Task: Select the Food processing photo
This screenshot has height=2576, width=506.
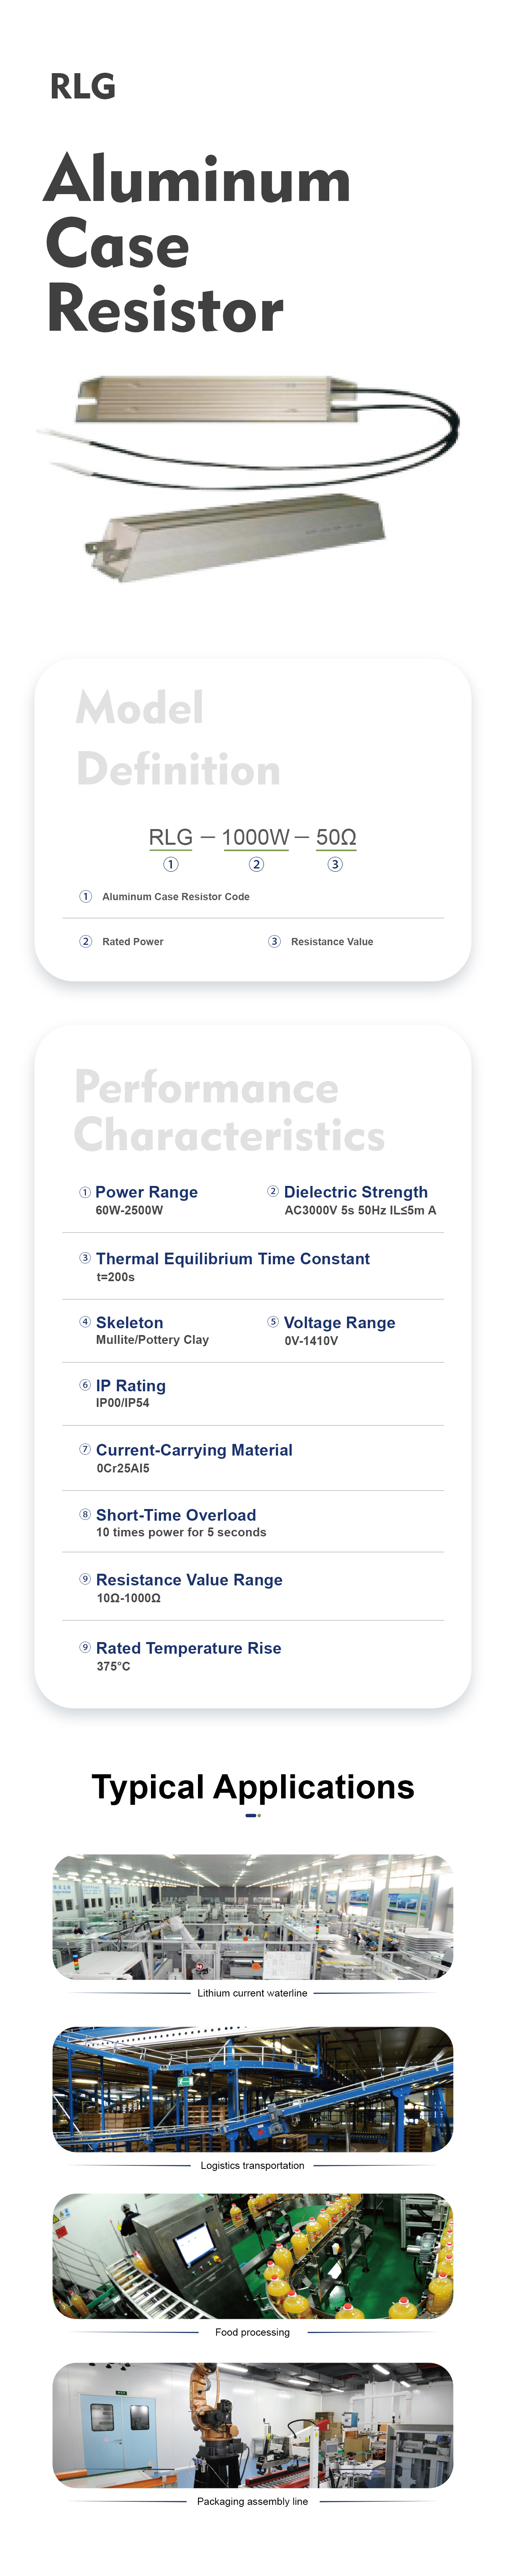Action: [x=252, y=2256]
